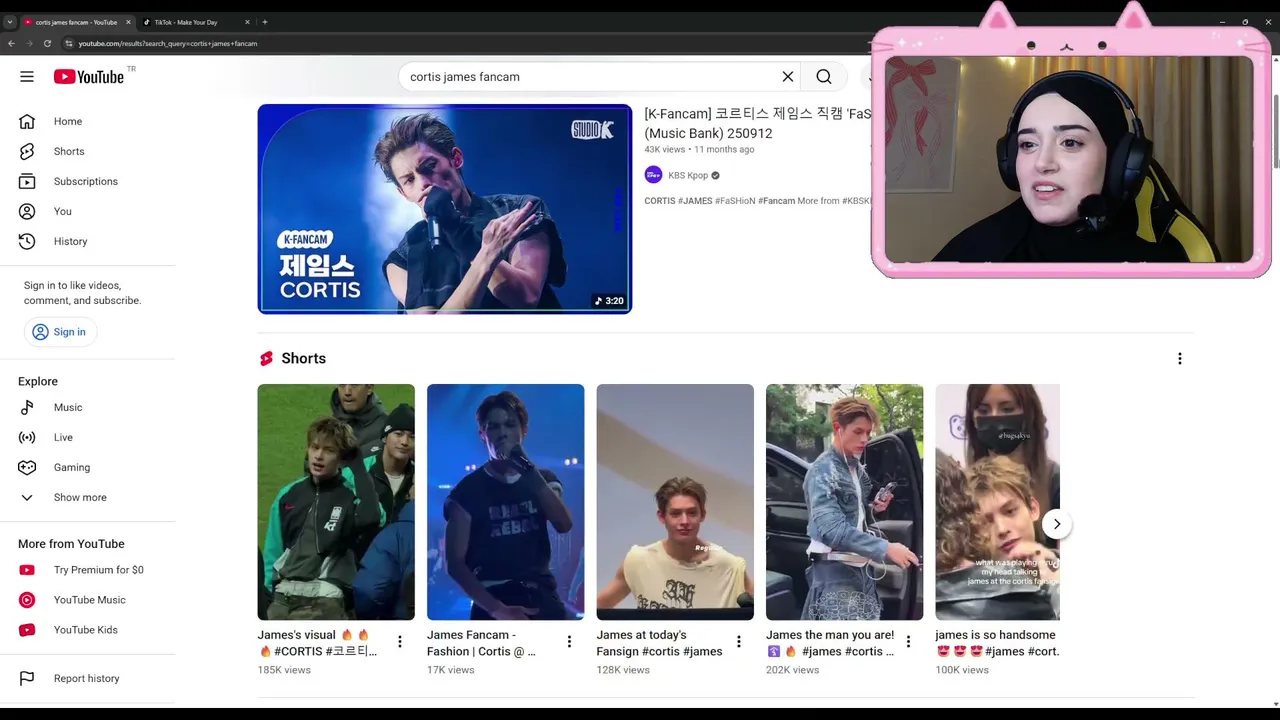Viewport: 1280px width, 720px height.
Task: Click the "100K views" text
Action: pos(962,670)
